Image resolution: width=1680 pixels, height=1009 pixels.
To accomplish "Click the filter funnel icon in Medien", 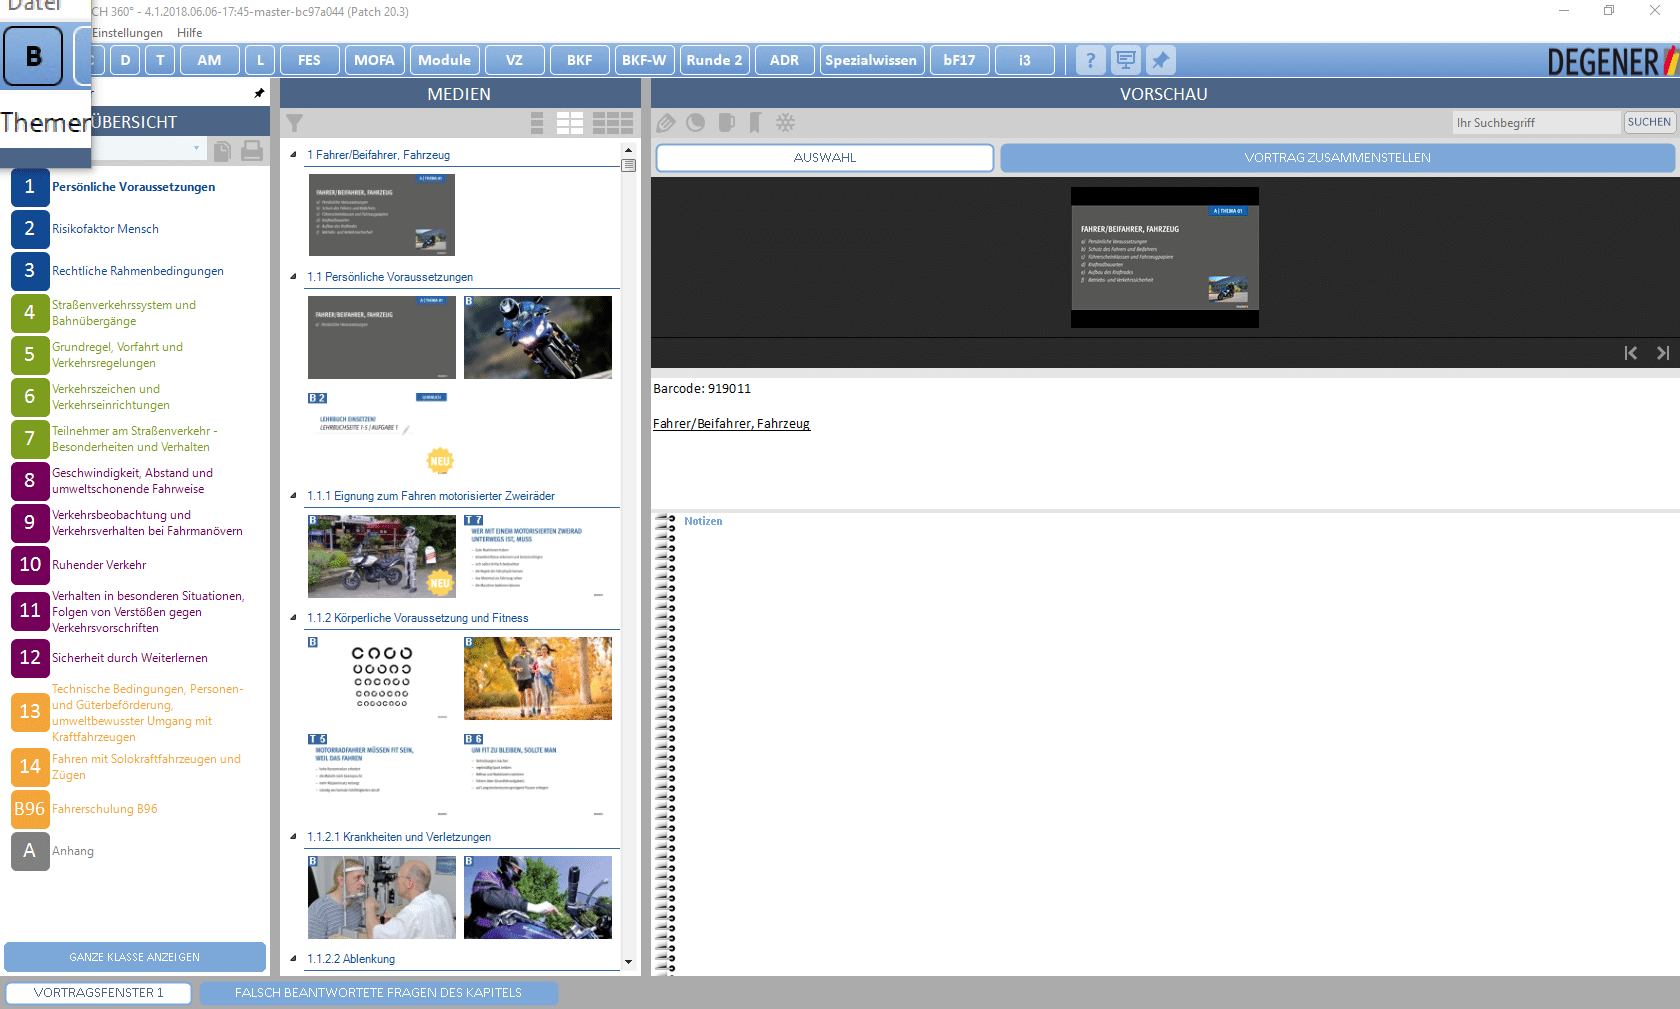I will click(x=295, y=123).
